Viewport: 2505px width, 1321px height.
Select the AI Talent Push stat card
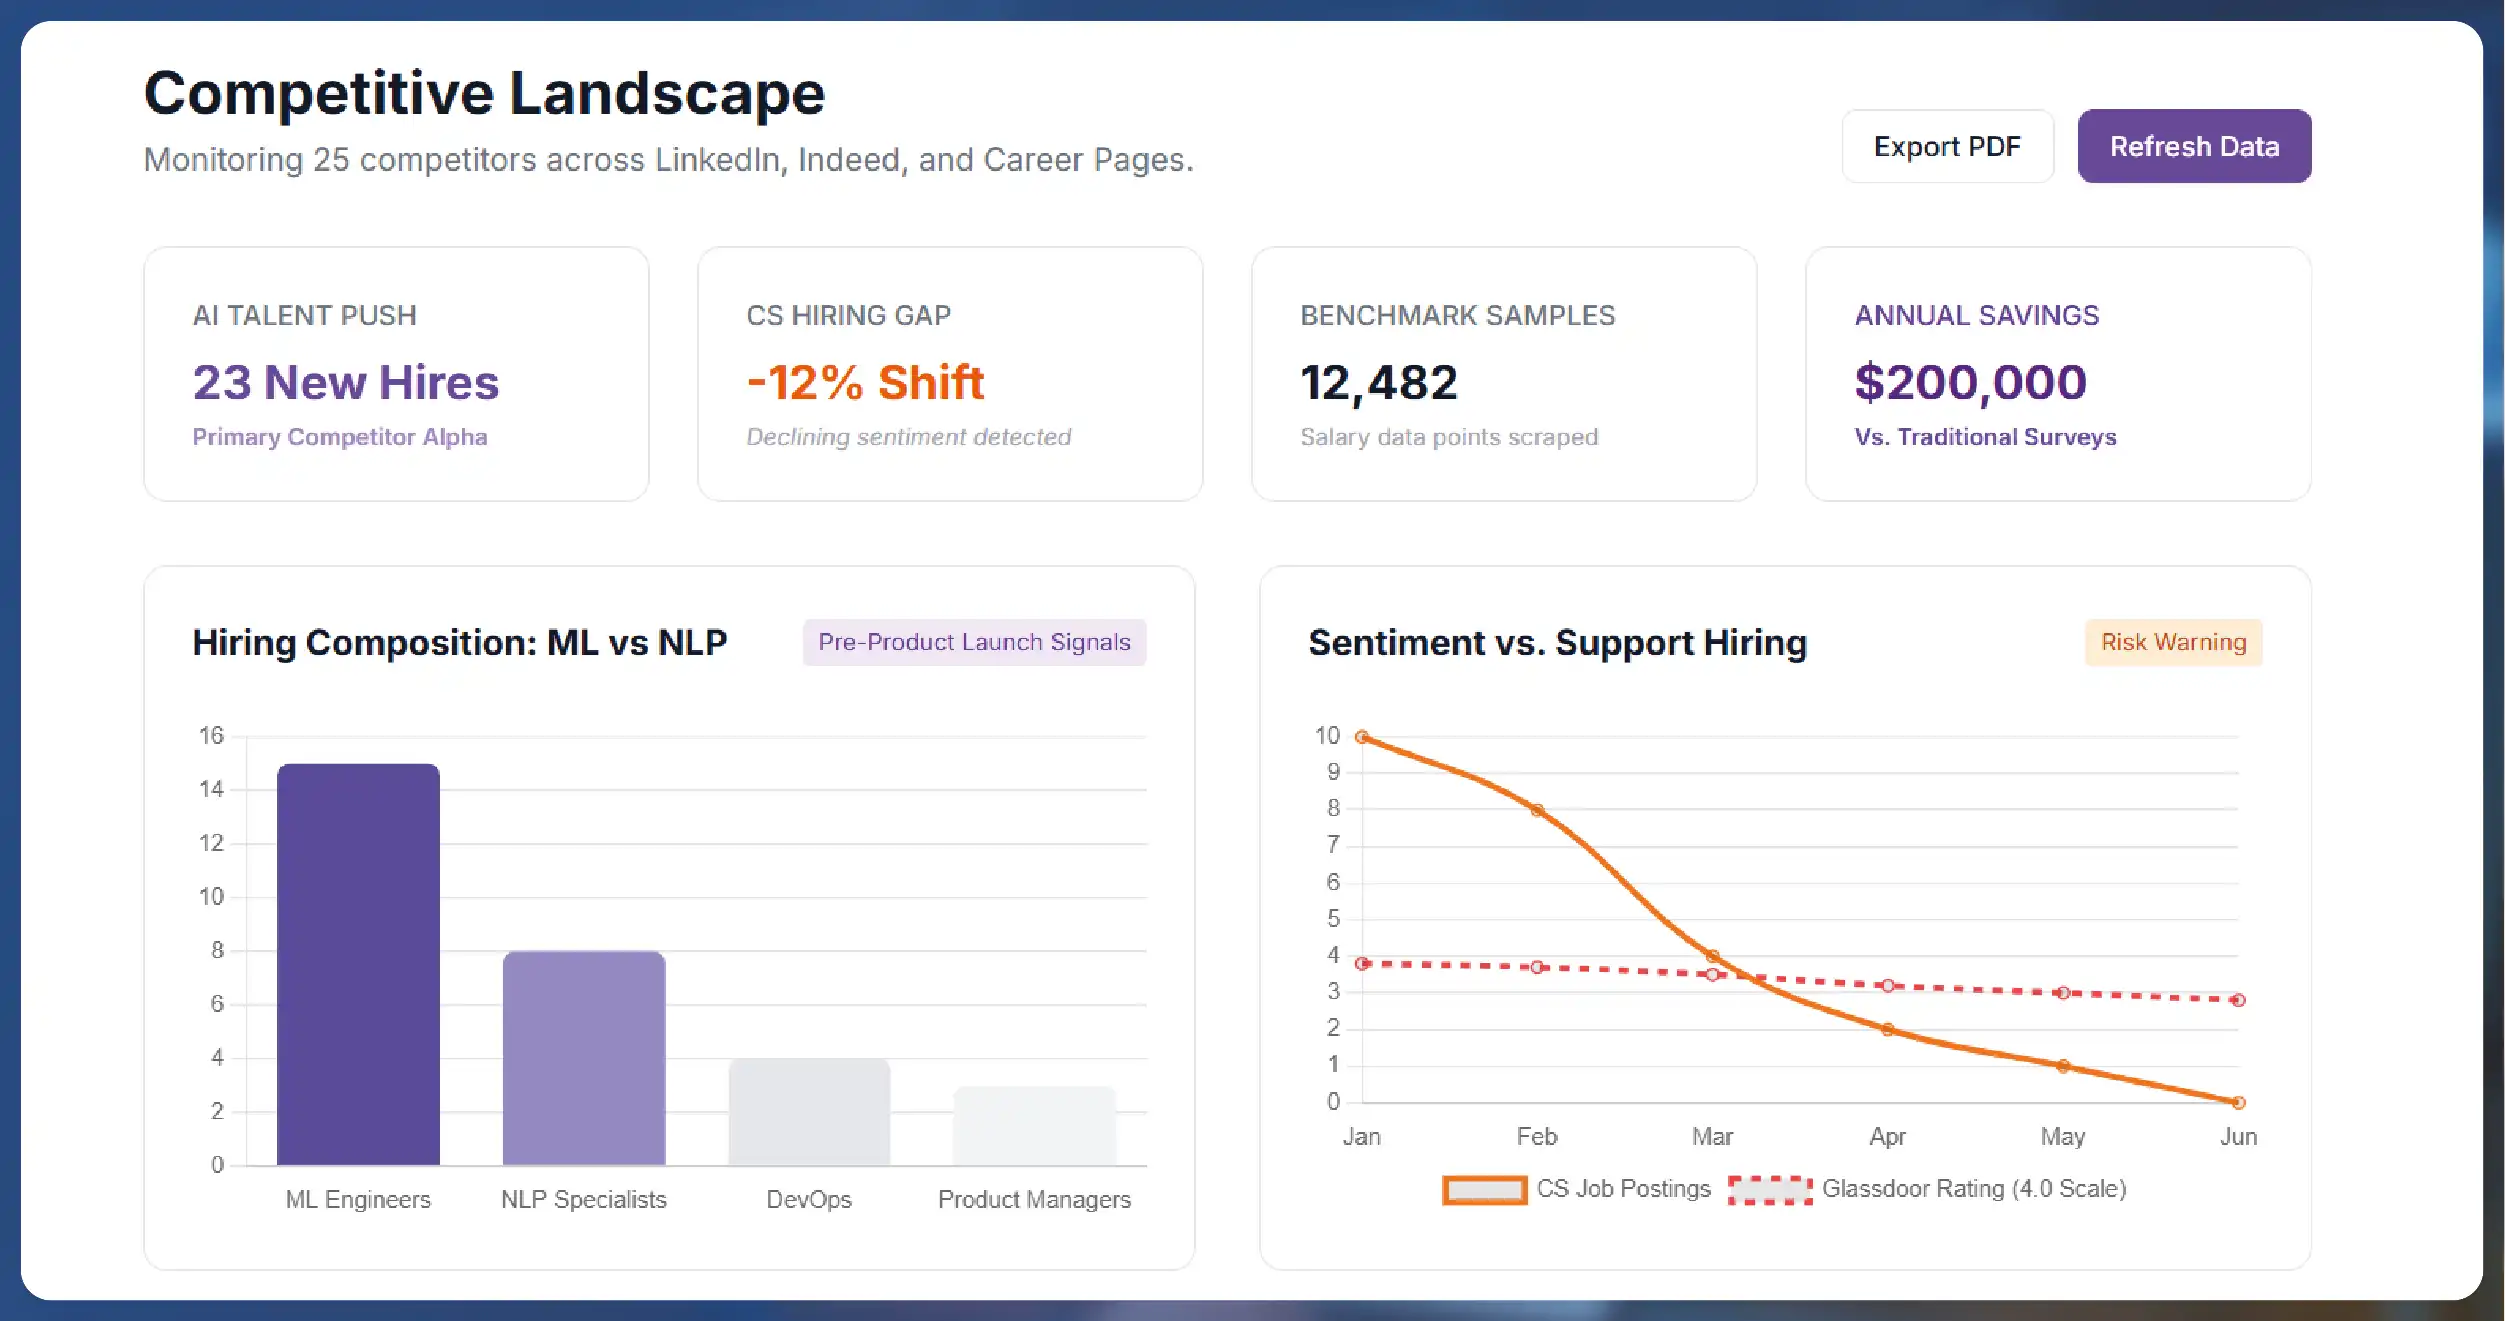point(396,375)
